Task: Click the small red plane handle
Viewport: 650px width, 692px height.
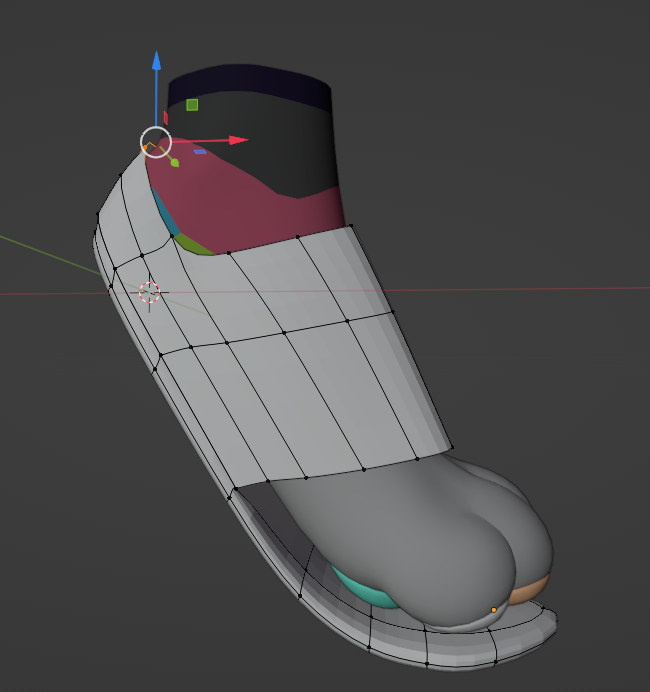Action: coord(166,118)
